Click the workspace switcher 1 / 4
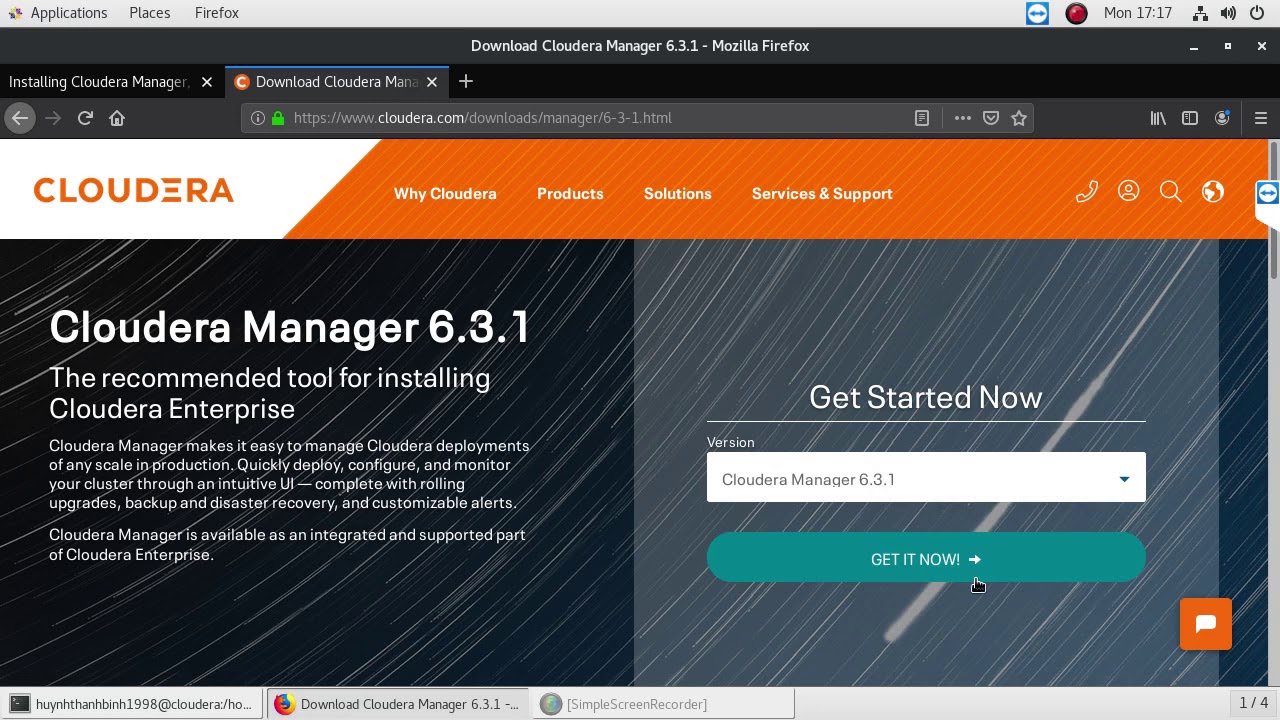The image size is (1280, 720). tap(1253, 703)
